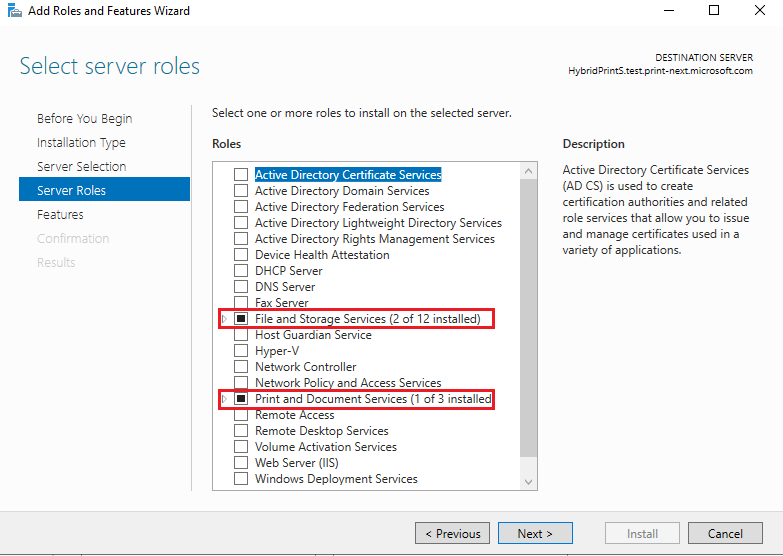Click the Roles list scrollbar thumb
783x556 pixels.
point(528,318)
